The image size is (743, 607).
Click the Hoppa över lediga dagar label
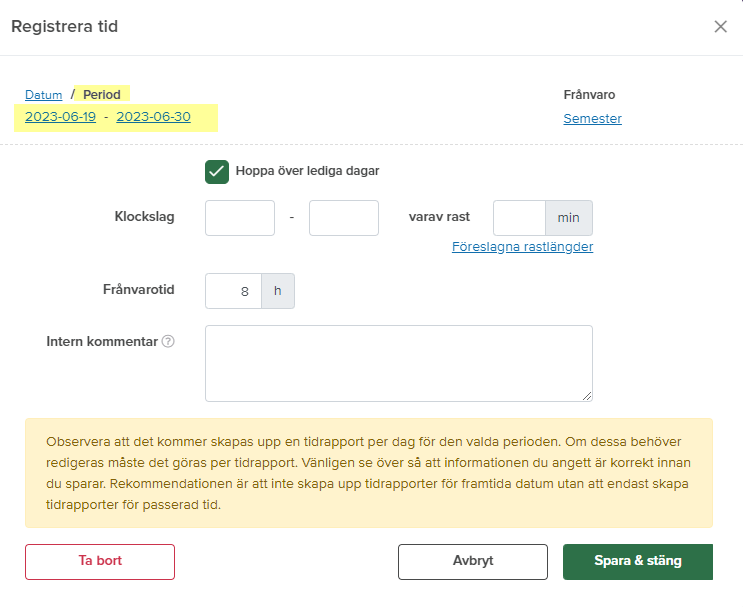tap(307, 171)
